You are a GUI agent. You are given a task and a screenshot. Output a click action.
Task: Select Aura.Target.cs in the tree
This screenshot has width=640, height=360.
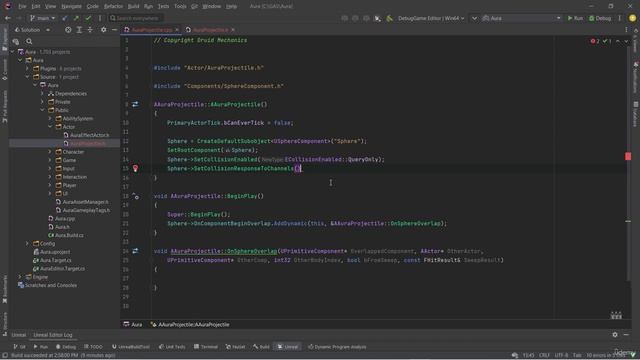(x=52, y=260)
